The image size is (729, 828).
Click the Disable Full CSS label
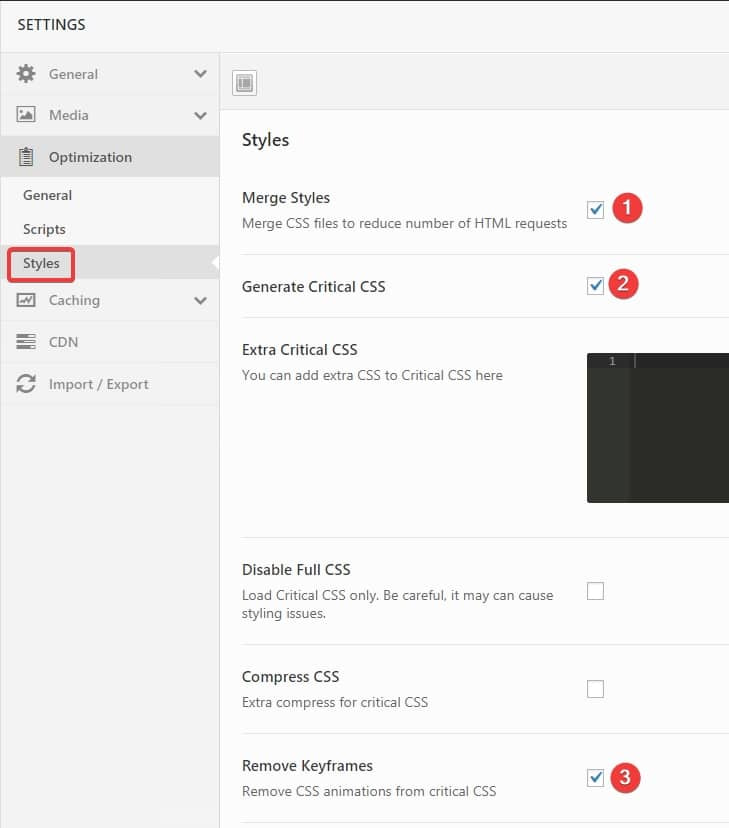pos(296,569)
